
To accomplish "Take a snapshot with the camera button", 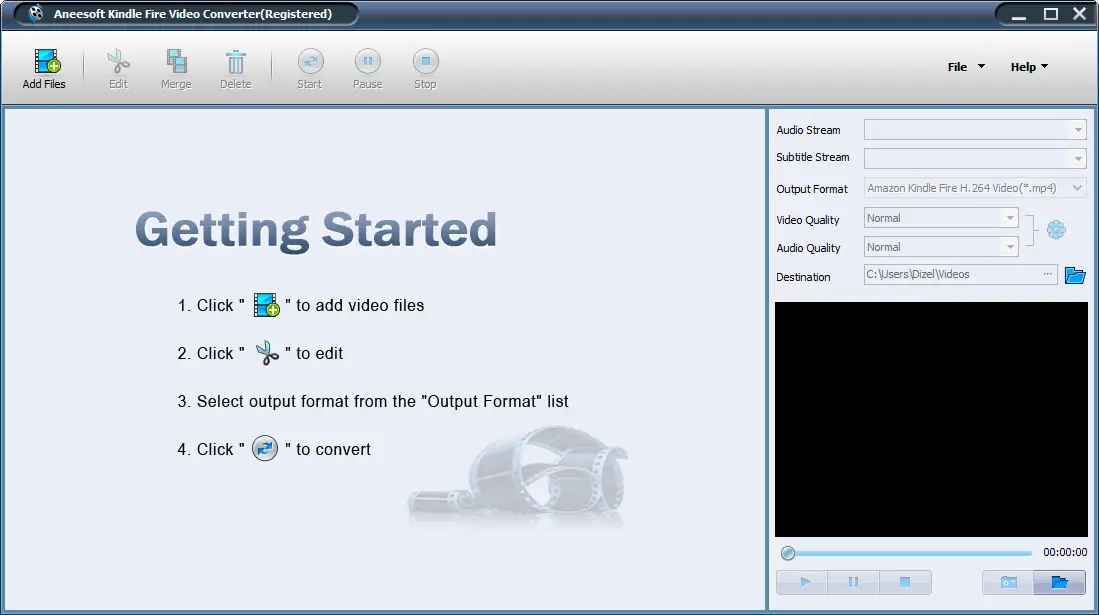I will (x=1008, y=582).
